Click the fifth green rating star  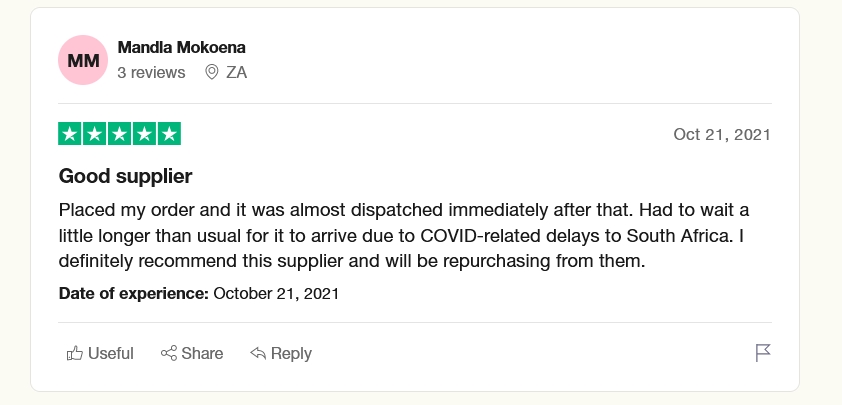(x=169, y=134)
